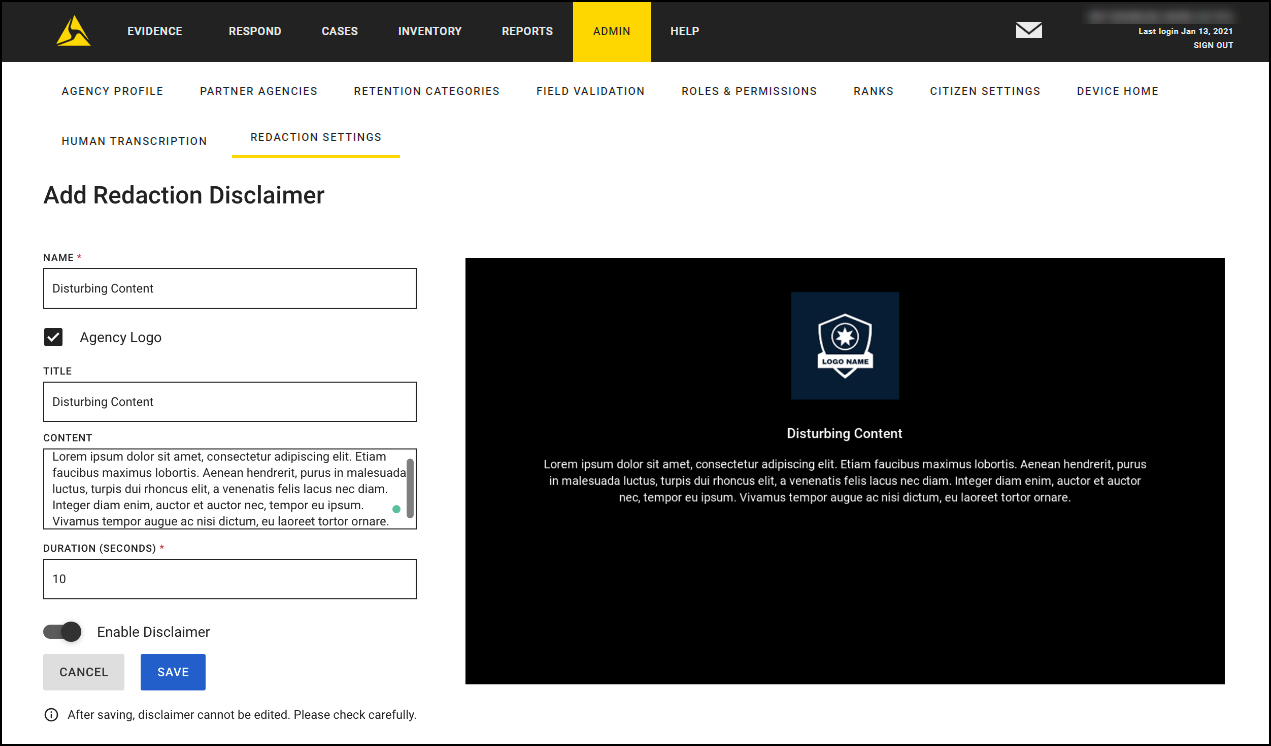Go to the Retention Categories tab
This screenshot has height=746, width=1271.
(426, 91)
